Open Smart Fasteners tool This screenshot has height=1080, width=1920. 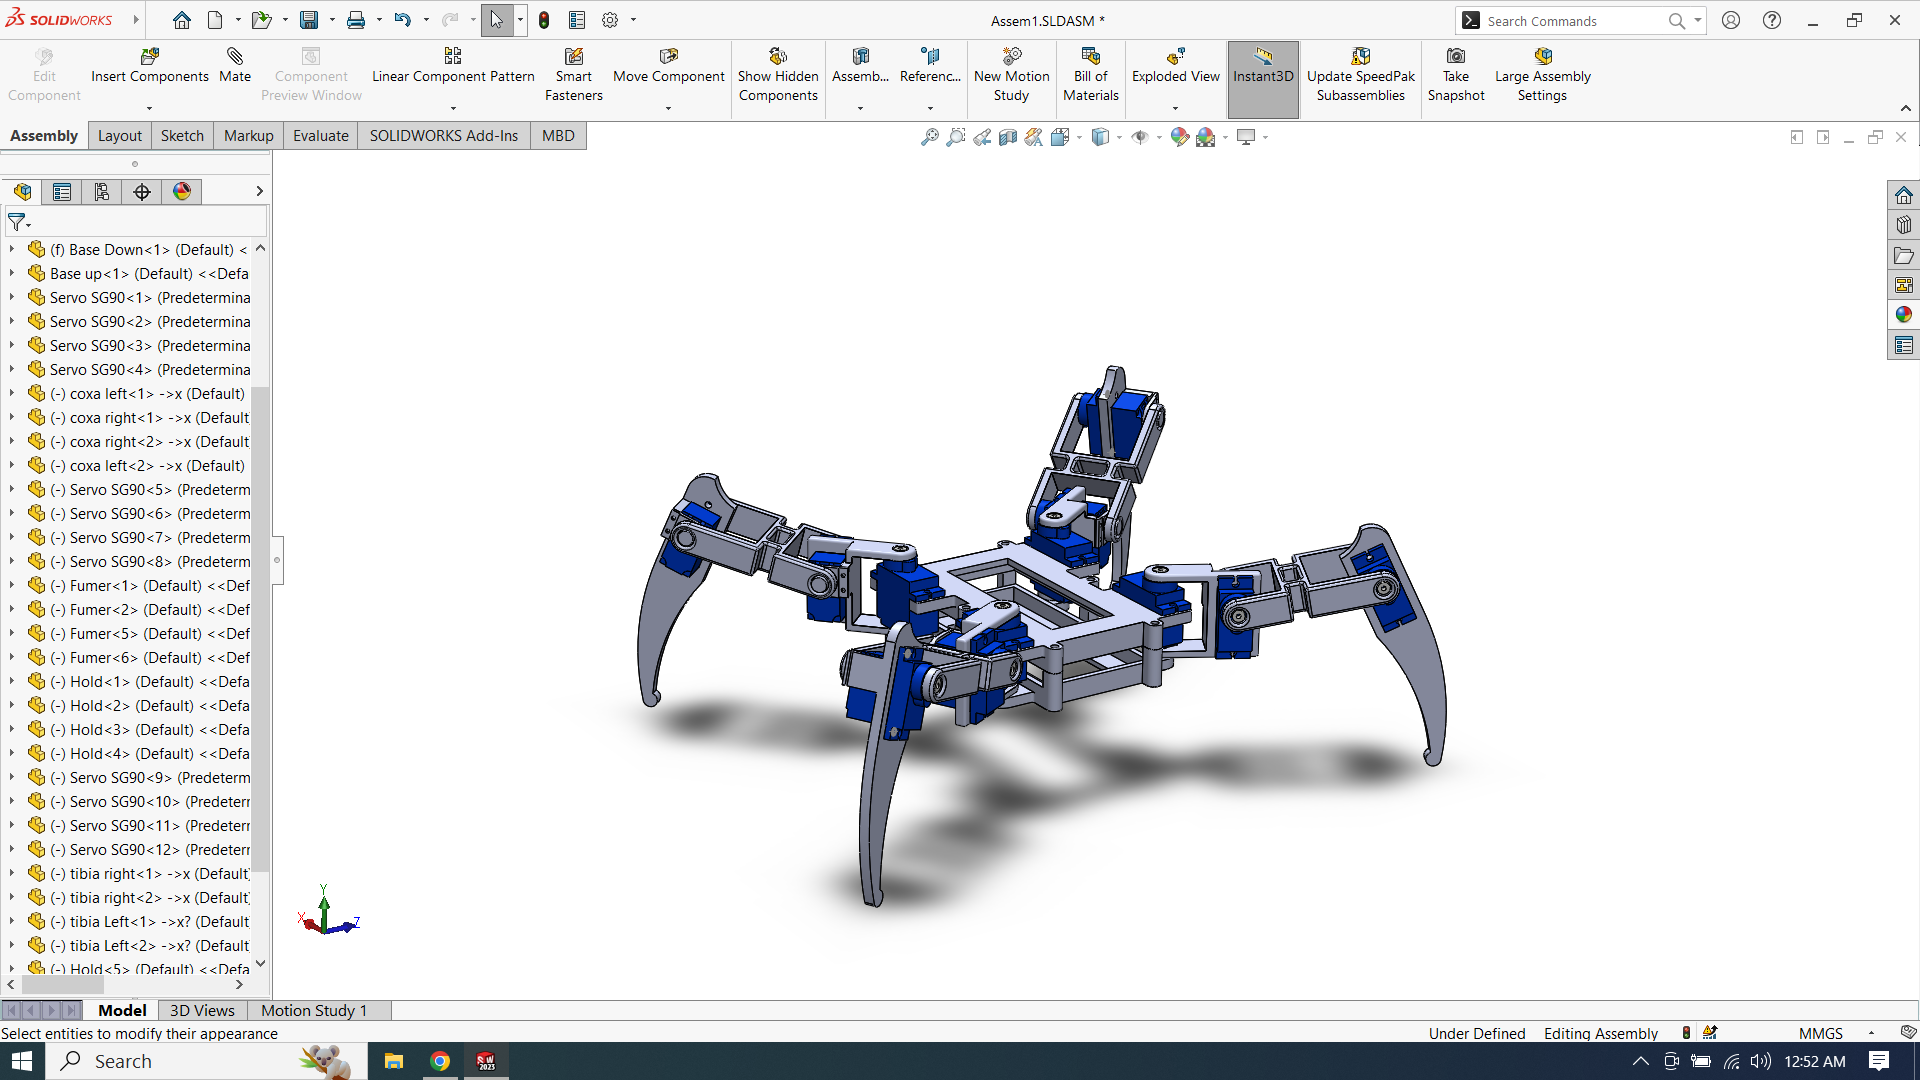(573, 57)
